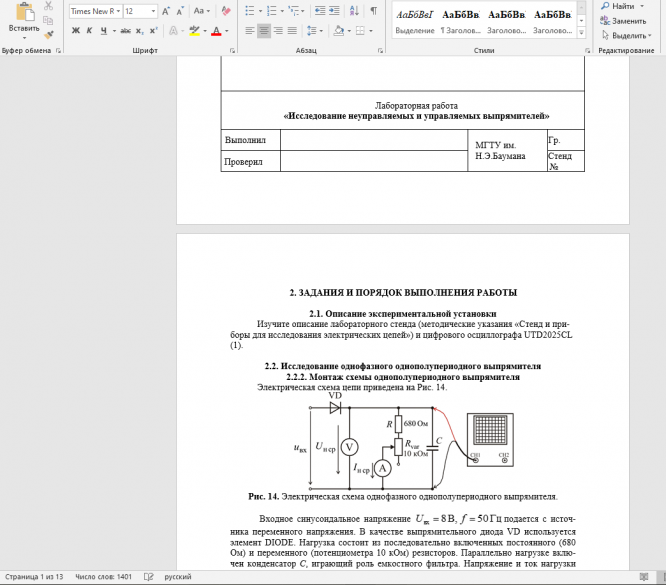Toggle strikethrough (abc) formatting
This screenshot has width=666, height=585.
[125, 31]
